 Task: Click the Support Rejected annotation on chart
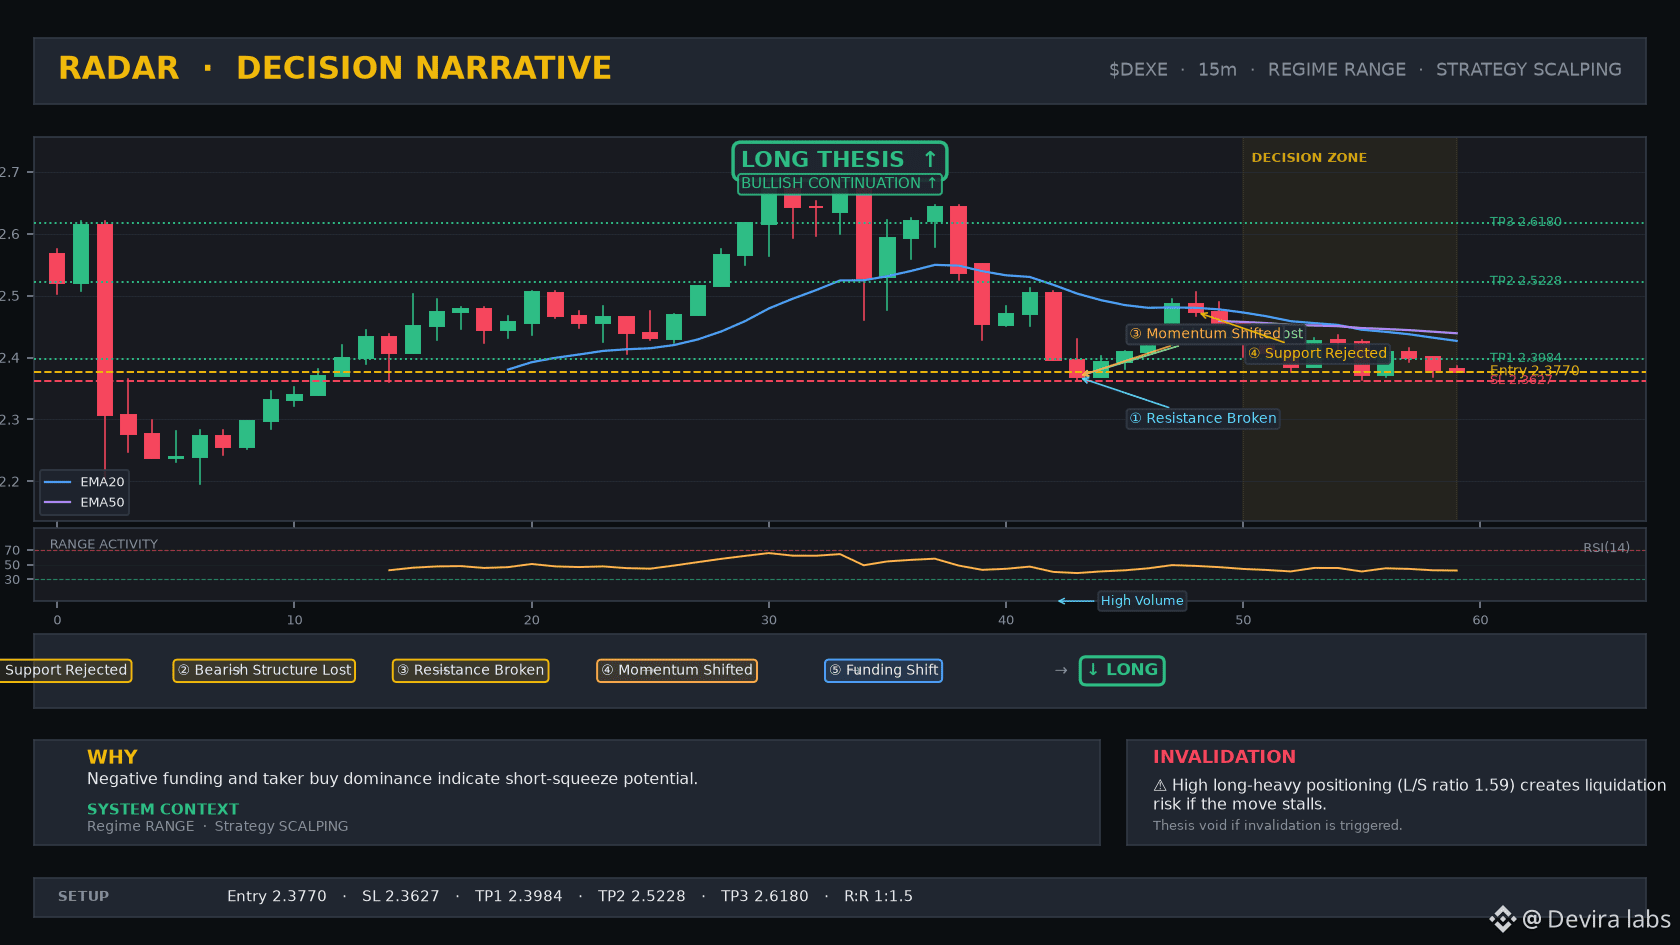click(x=1317, y=353)
